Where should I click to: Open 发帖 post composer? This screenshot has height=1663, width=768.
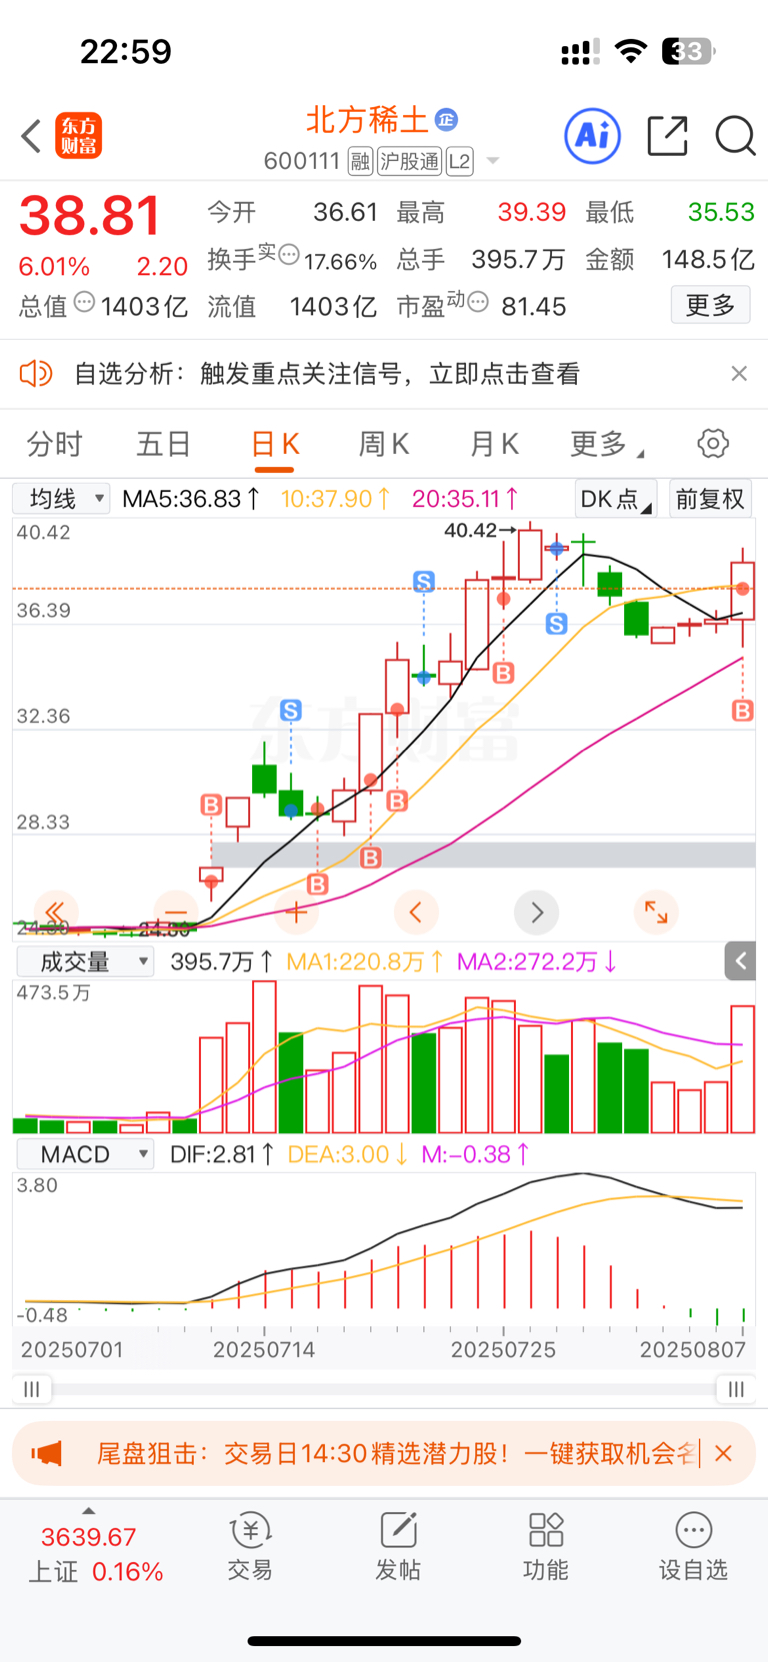(x=398, y=1546)
